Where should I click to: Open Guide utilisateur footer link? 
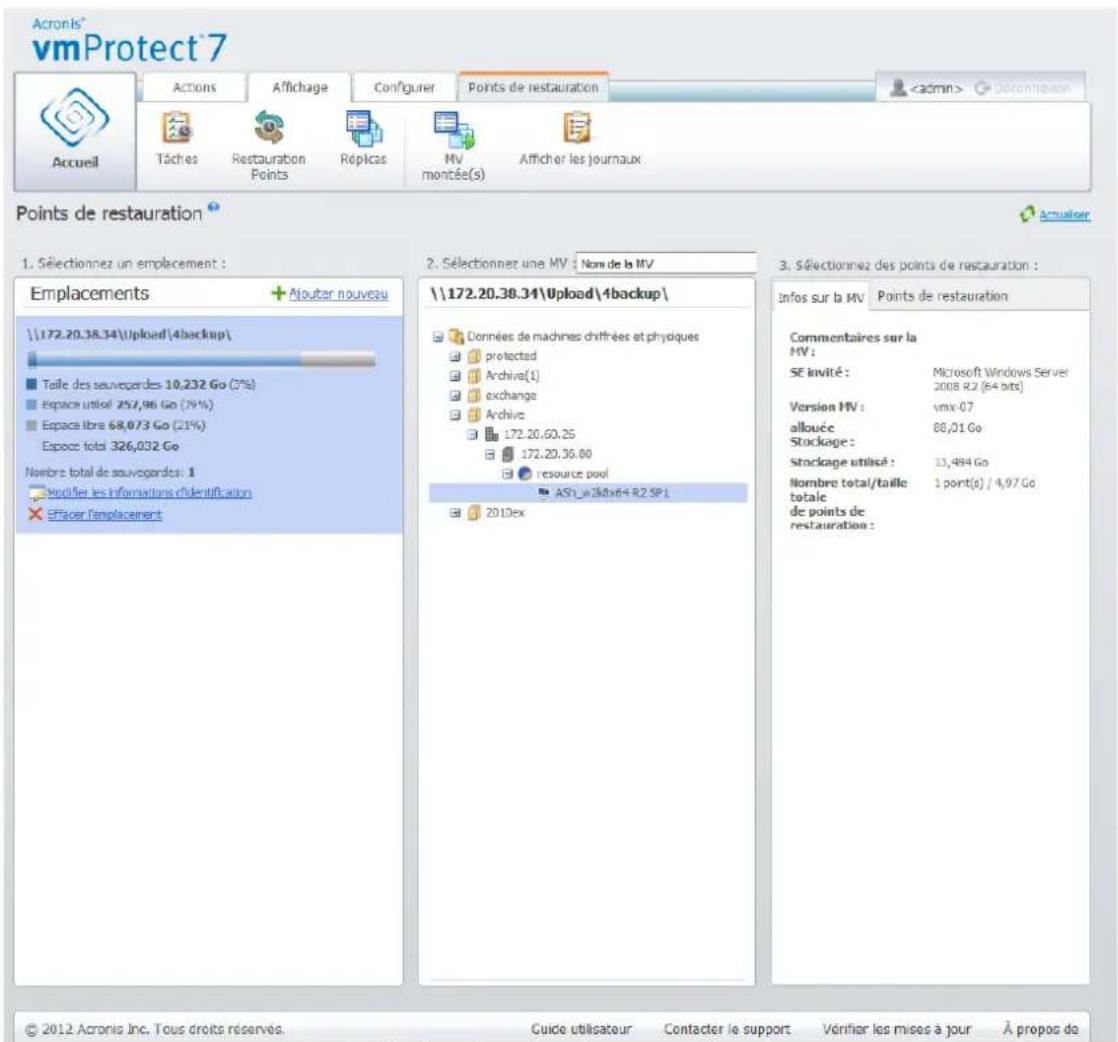[581, 1029]
